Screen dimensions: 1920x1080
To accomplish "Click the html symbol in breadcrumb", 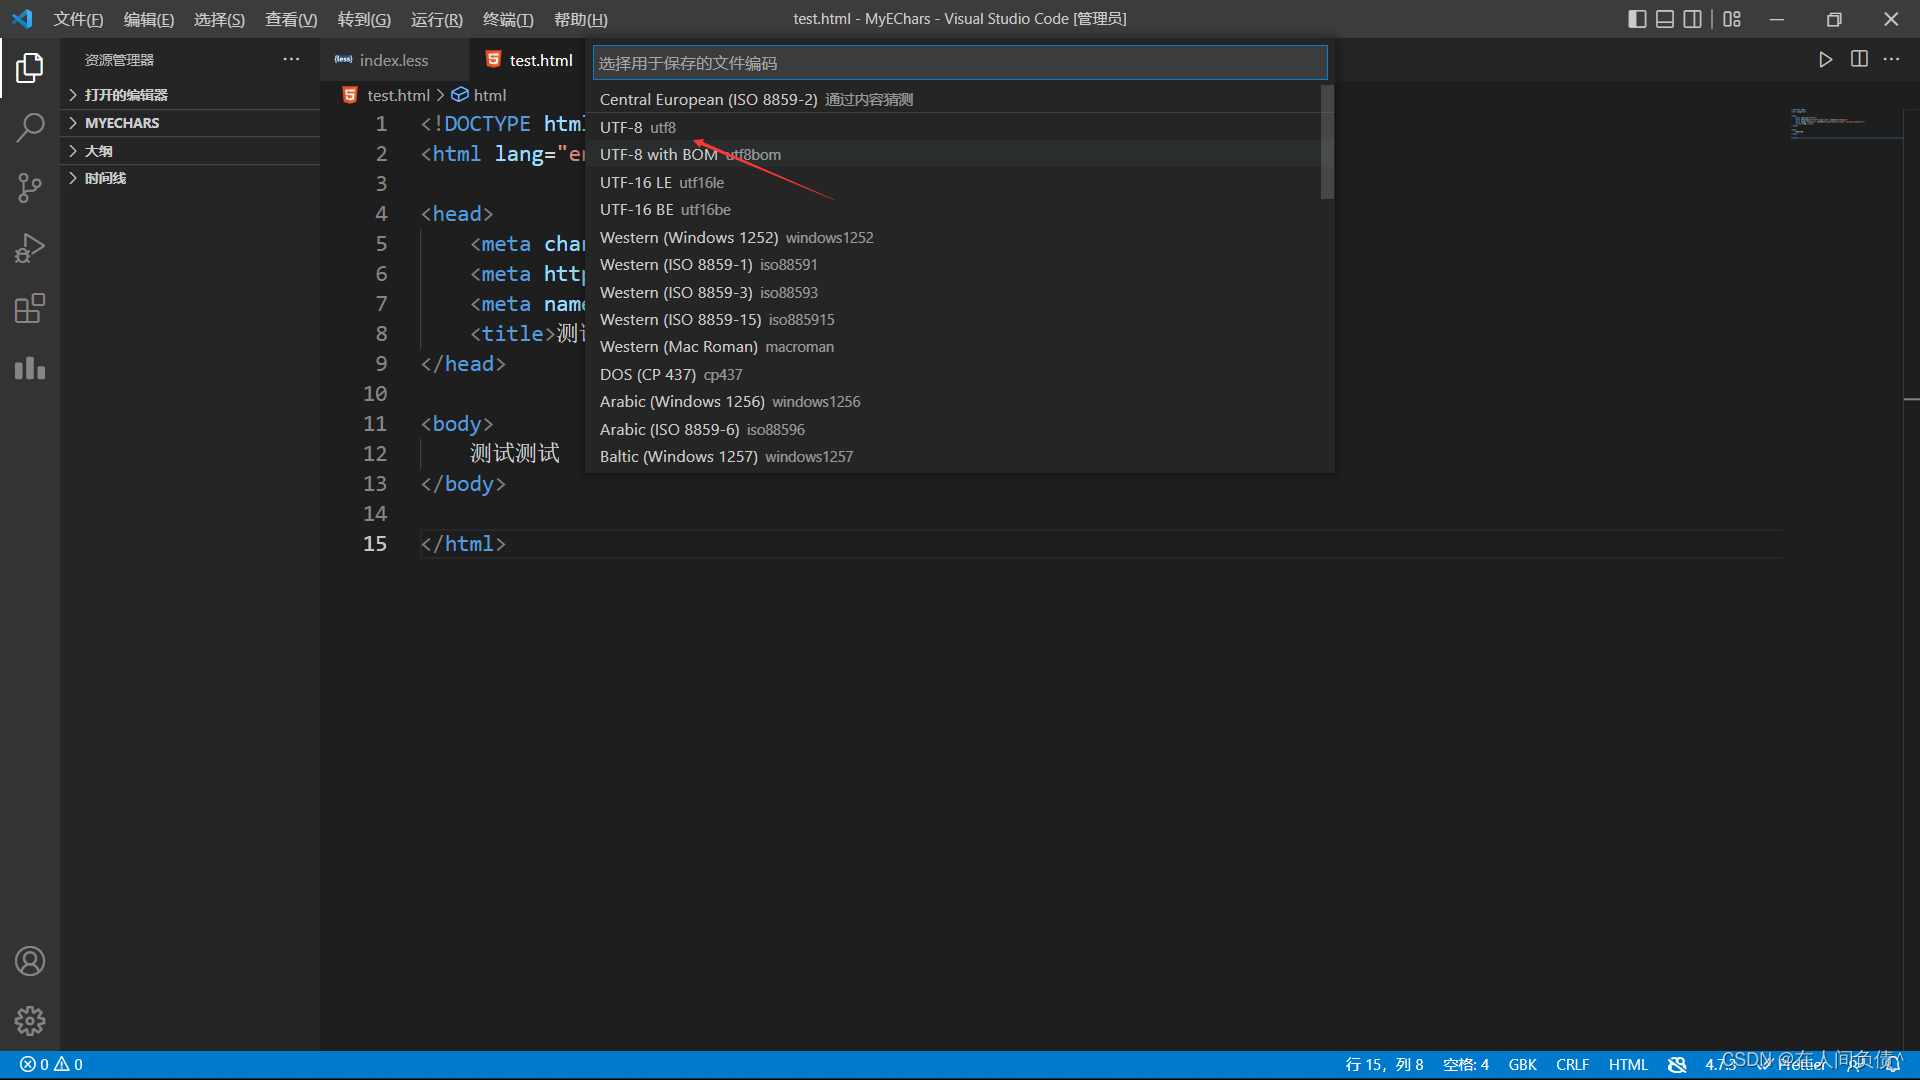I will [479, 95].
